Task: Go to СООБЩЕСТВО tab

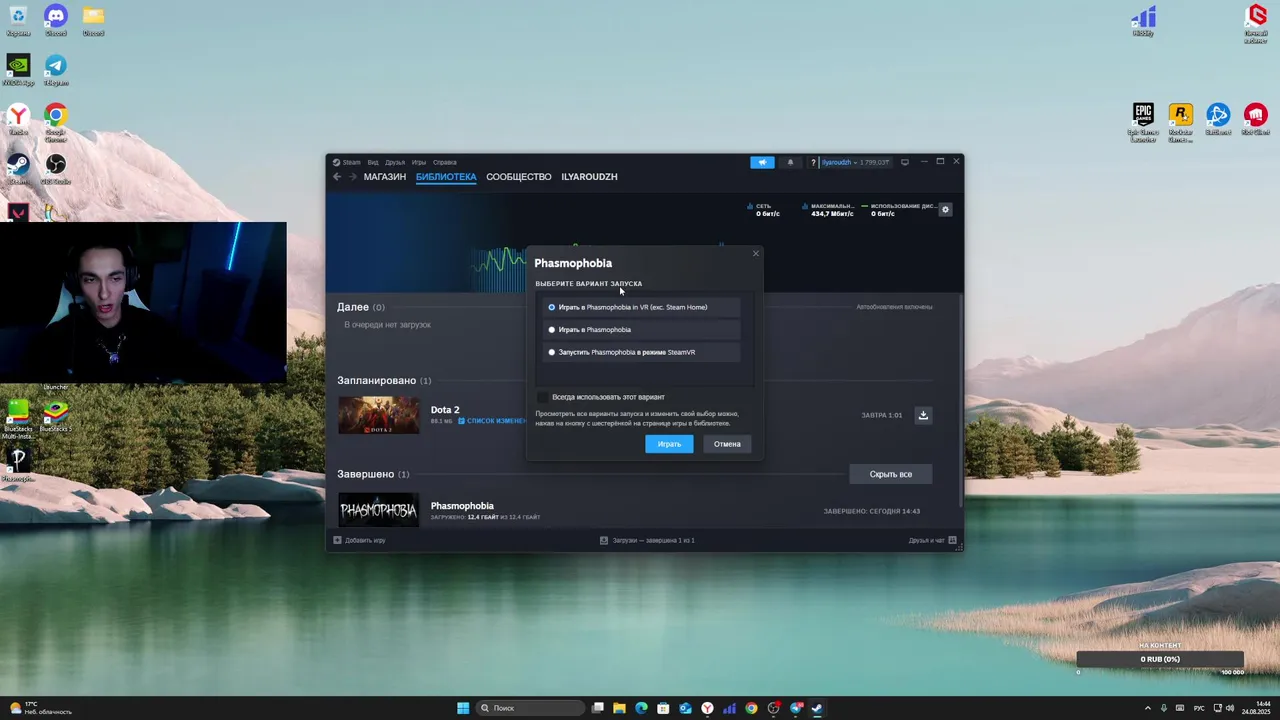Action: point(519,177)
